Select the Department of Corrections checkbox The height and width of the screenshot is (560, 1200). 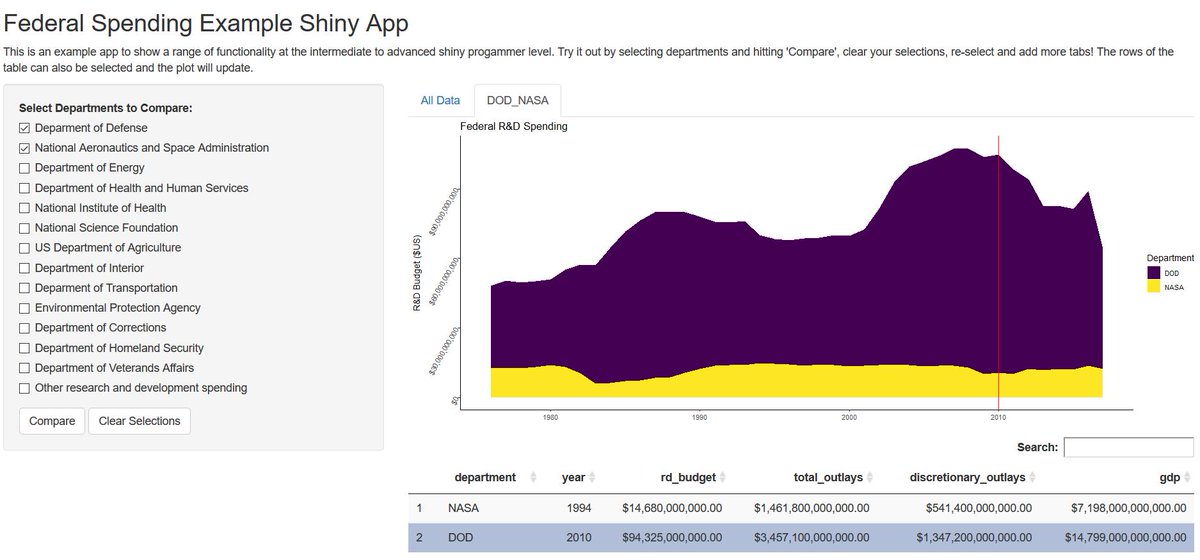point(25,328)
